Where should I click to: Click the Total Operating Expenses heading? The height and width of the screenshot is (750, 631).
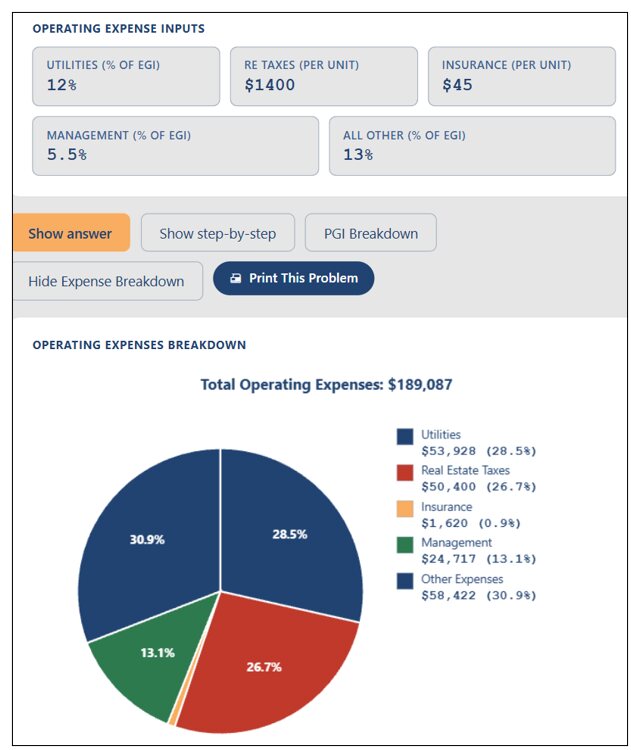[x=326, y=385]
